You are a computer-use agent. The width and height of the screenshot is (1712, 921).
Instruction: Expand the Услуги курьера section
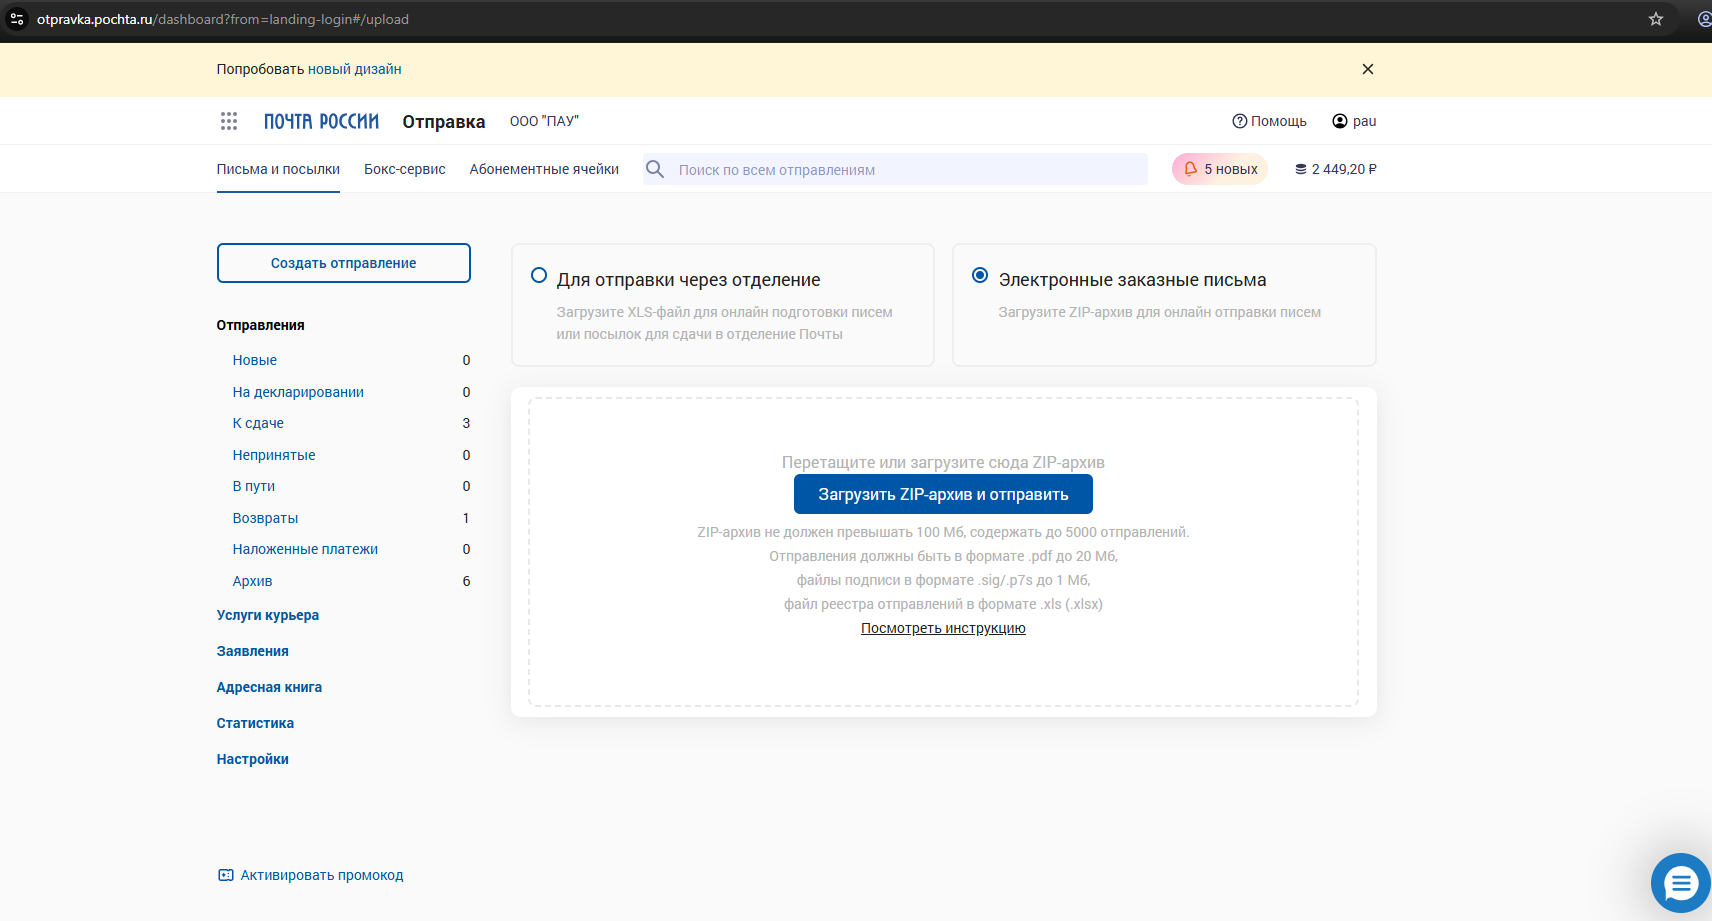point(268,615)
